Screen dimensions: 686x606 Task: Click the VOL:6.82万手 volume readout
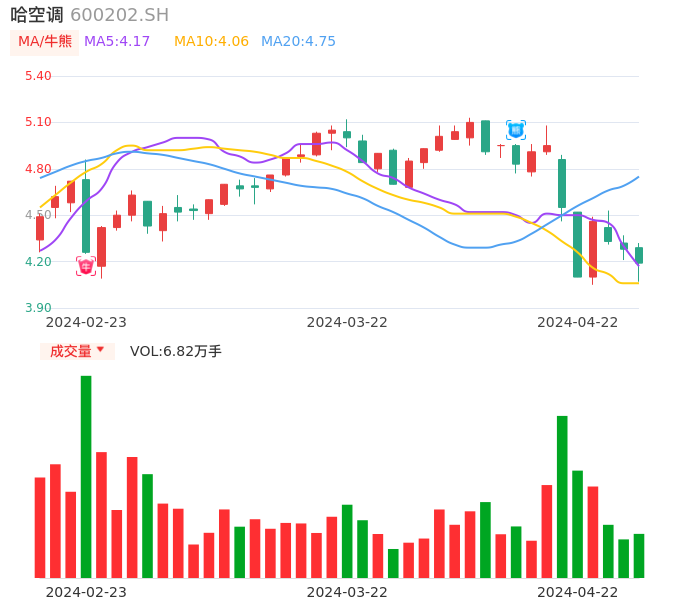[176, 351]
